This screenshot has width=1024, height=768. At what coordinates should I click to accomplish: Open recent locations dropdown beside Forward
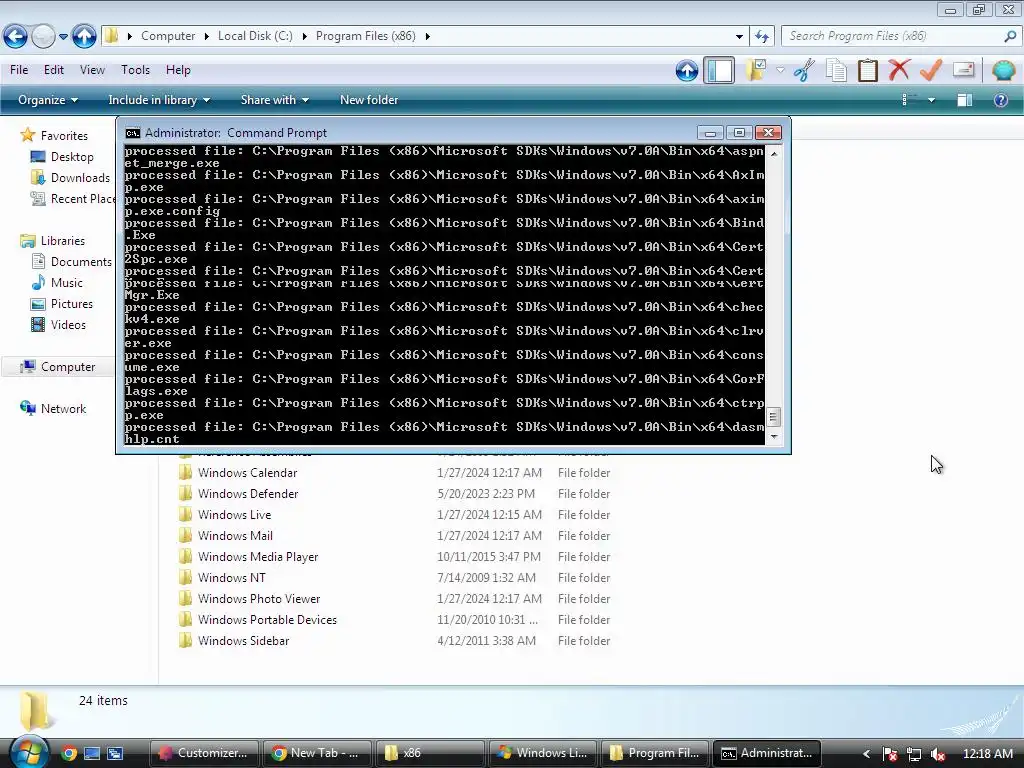coord(63,37)
